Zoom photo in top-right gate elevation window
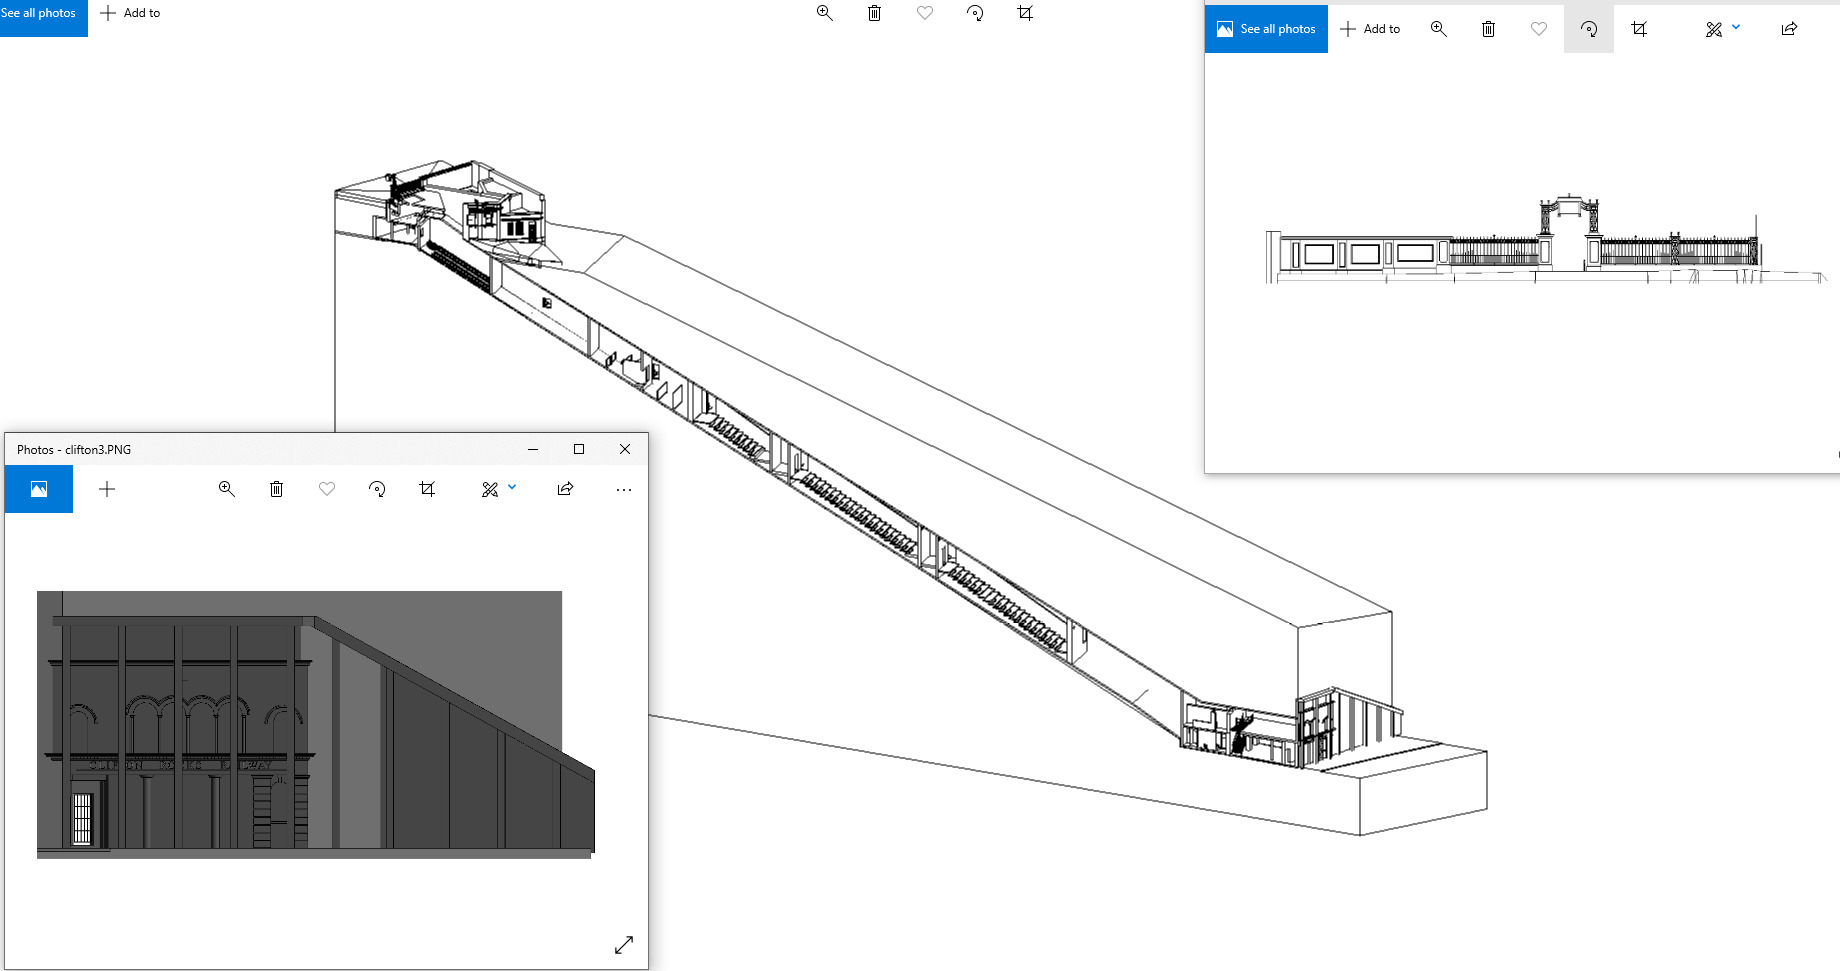Image resolution: width=1840 pixels, height=971 pixels. pos(1439,29)
